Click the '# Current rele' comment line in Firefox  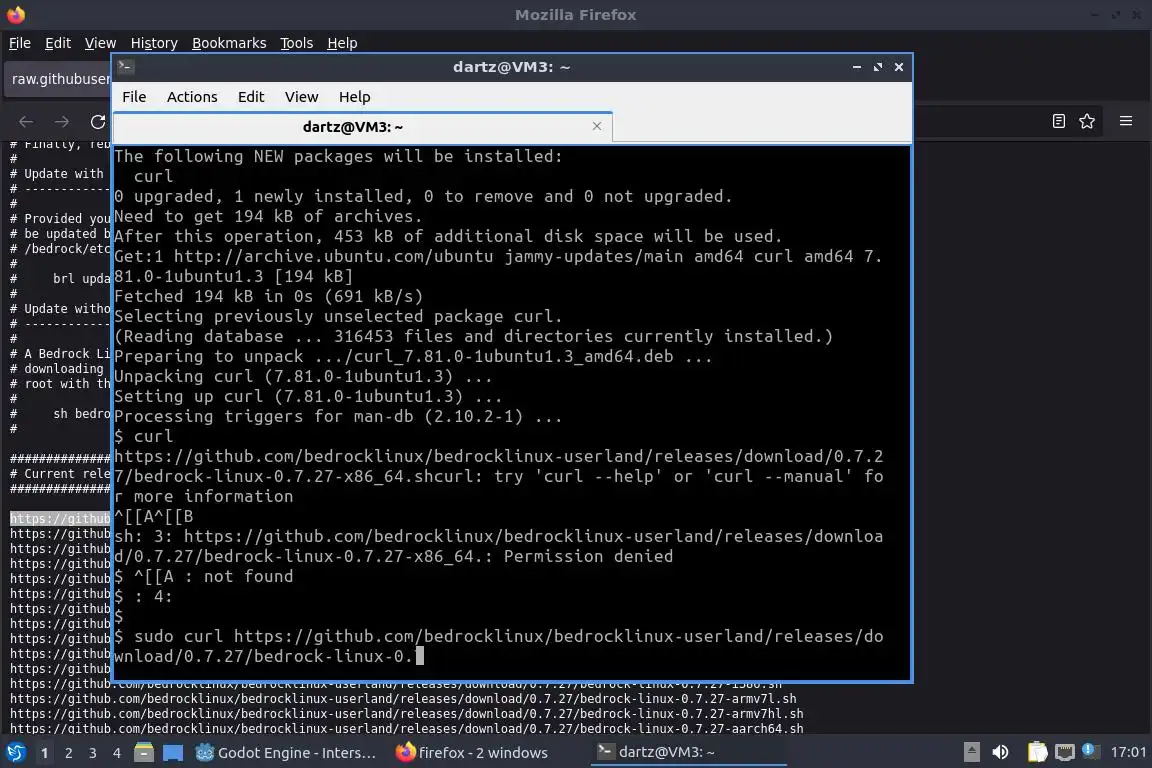[60, 474]
